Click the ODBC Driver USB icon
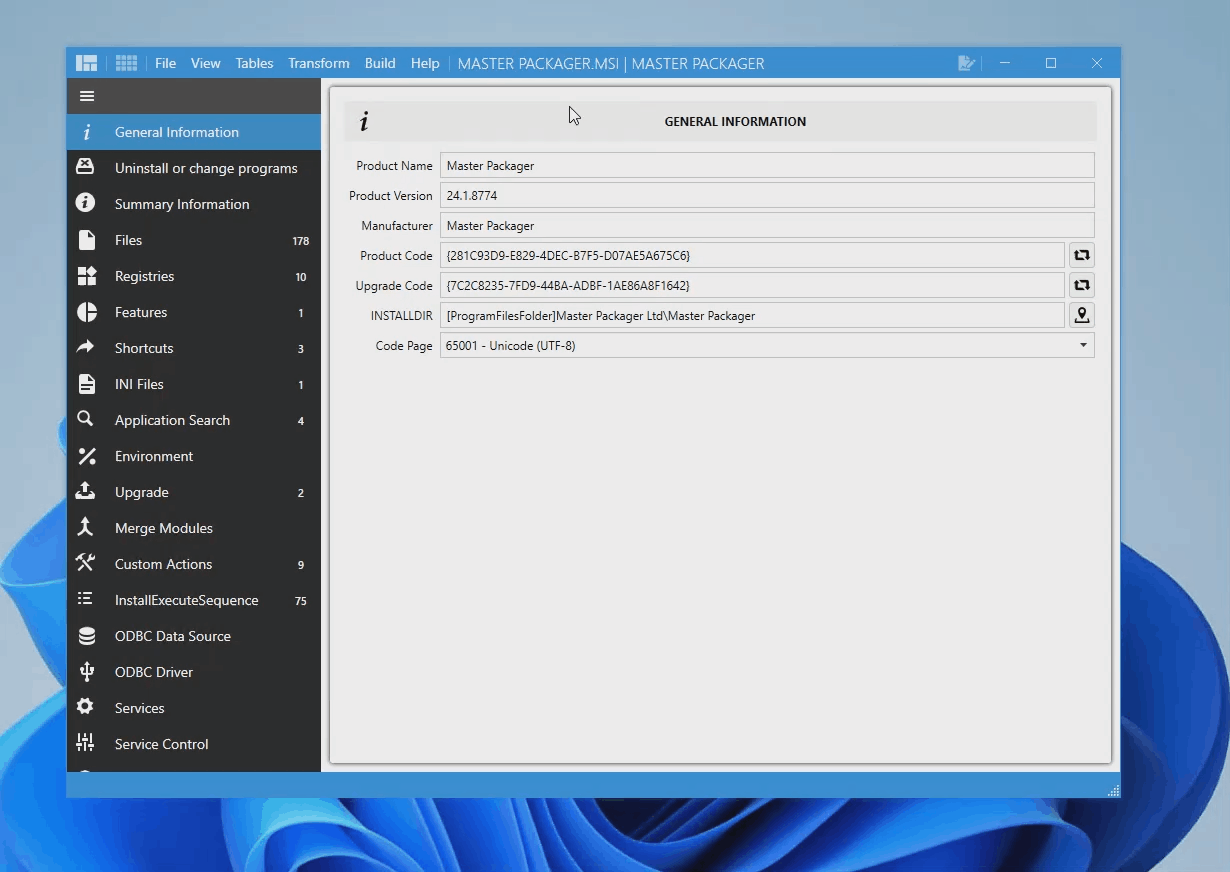Image resolution: width=1230 pixels, height=872 pixels. click(x=87, y=672)
